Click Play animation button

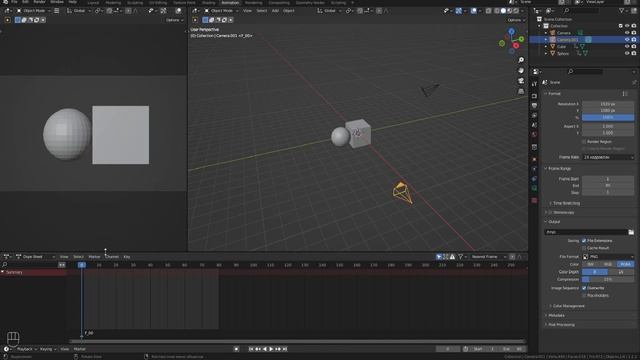271,349
